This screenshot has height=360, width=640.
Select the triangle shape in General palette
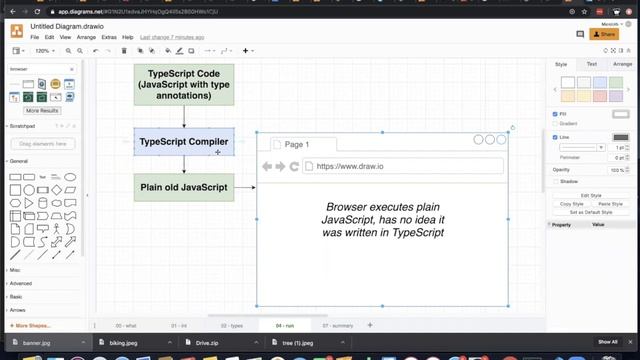[x=29, y=203]
